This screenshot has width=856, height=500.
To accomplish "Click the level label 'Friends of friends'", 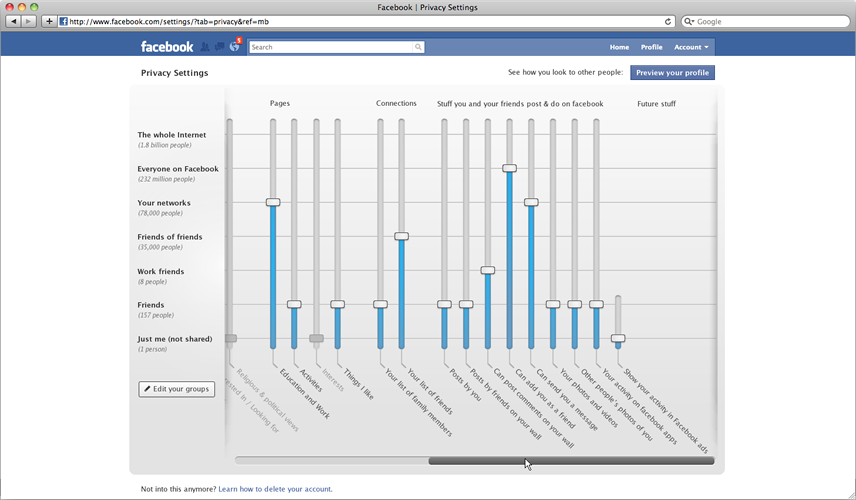I will pyautogui.click(x=170, y=237).
